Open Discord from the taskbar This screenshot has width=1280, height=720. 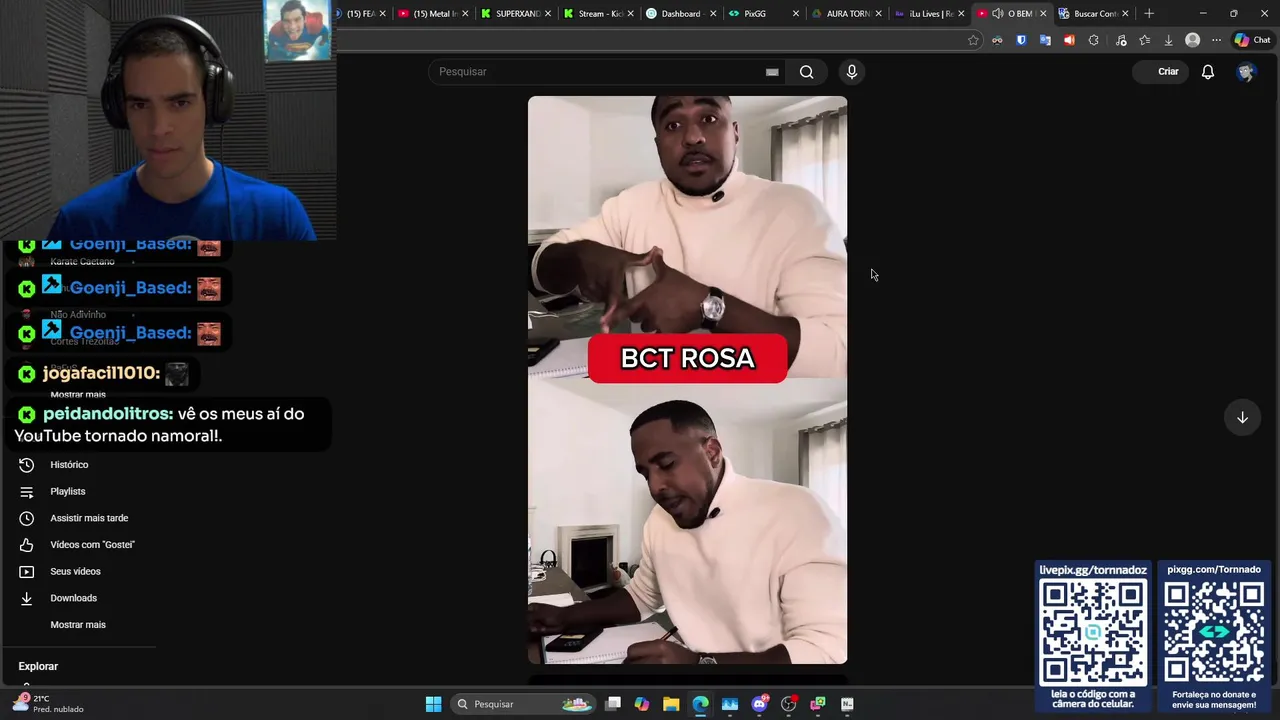coord(759,704)
